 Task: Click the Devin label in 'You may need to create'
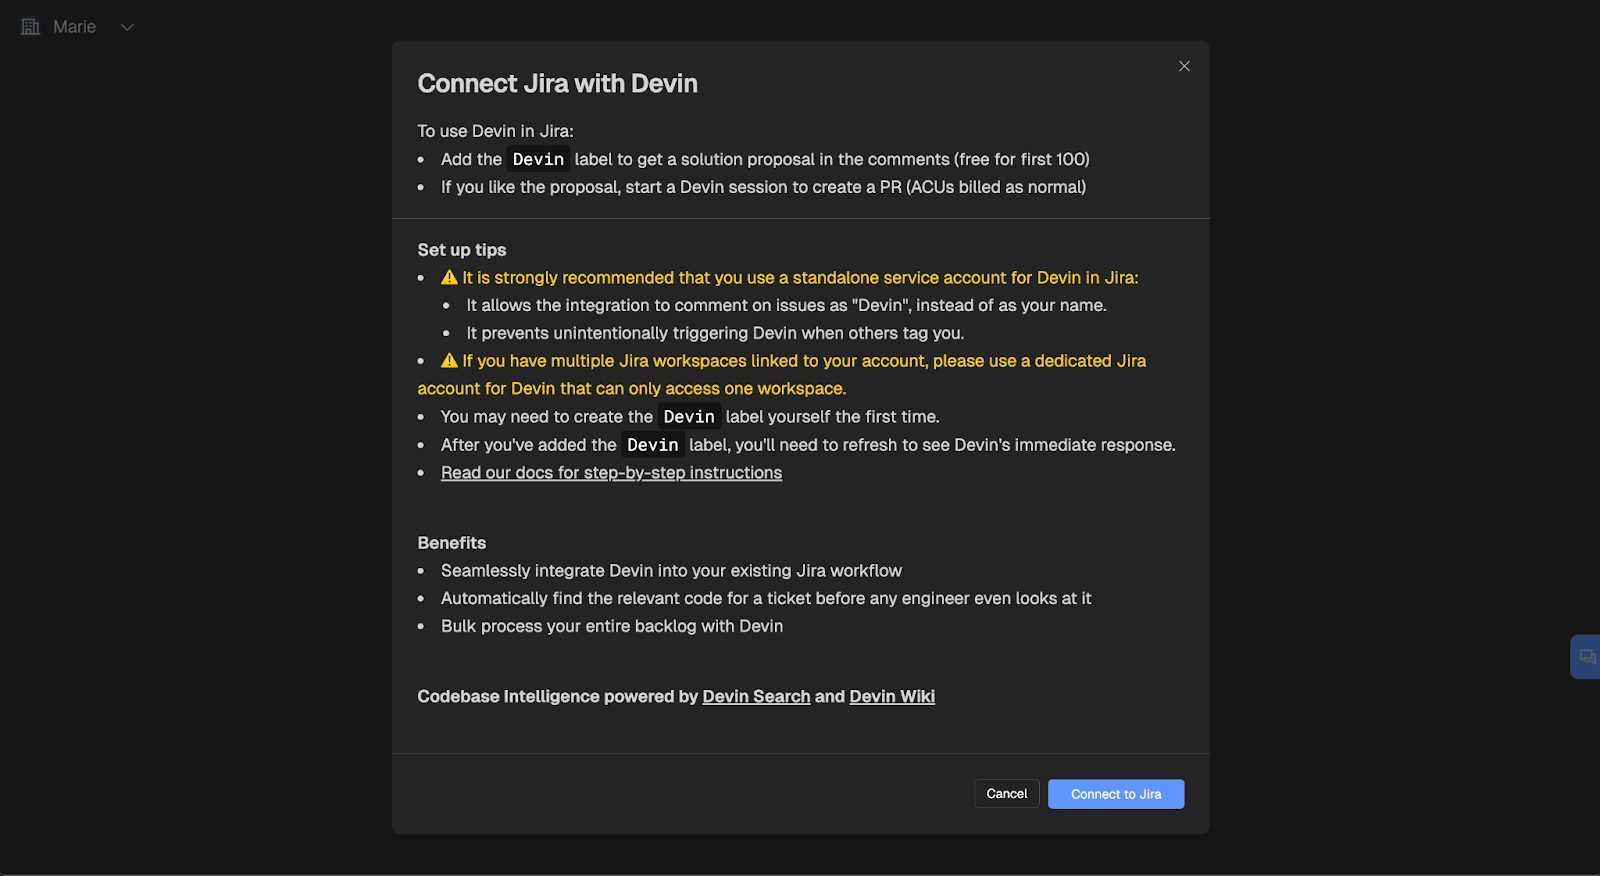tap(689, 417)
